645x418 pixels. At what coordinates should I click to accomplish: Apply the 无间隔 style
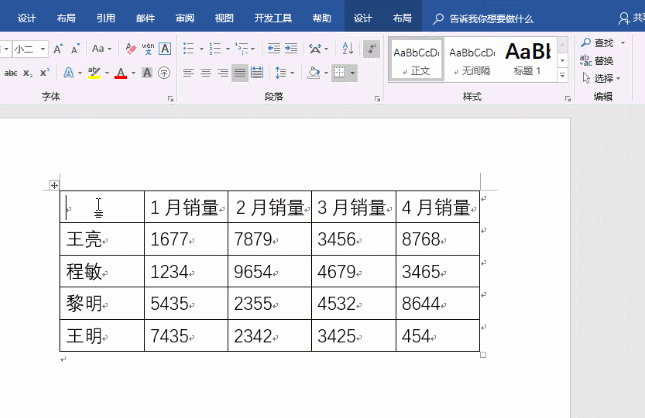[472, 60]
